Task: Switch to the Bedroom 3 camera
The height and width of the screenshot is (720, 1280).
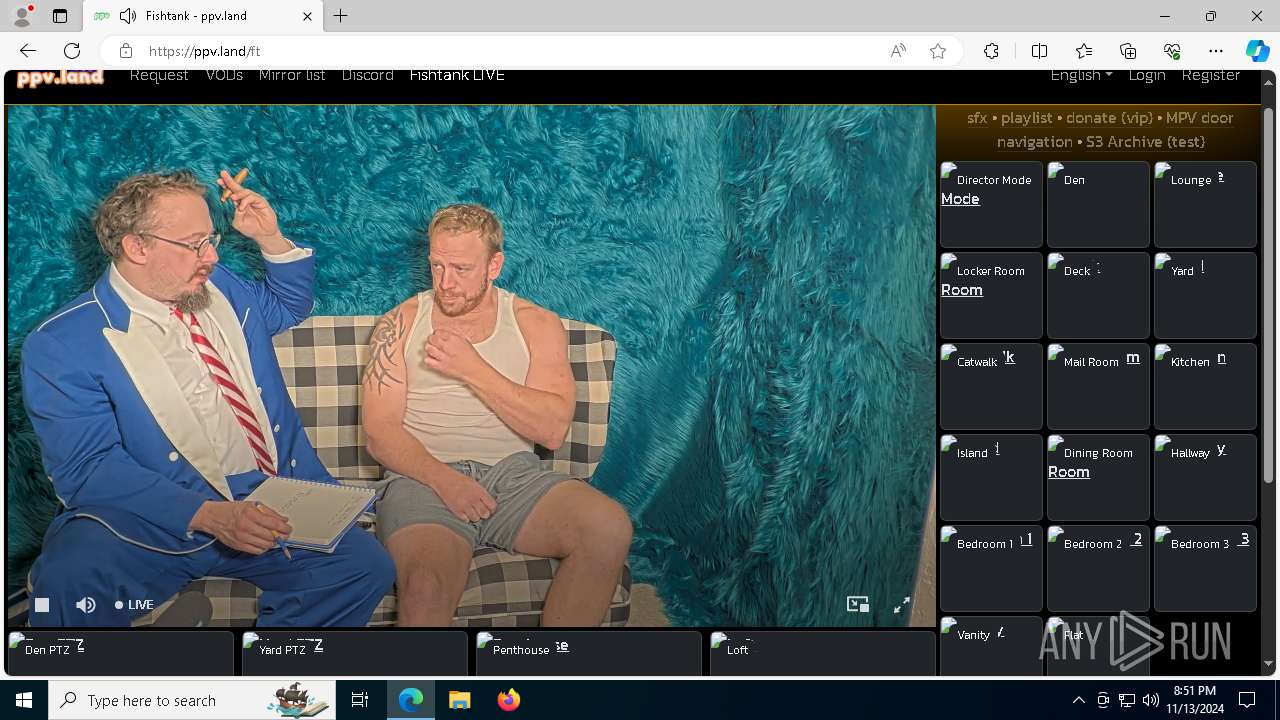Action: pyautogui.click(x=1205, y=568)
